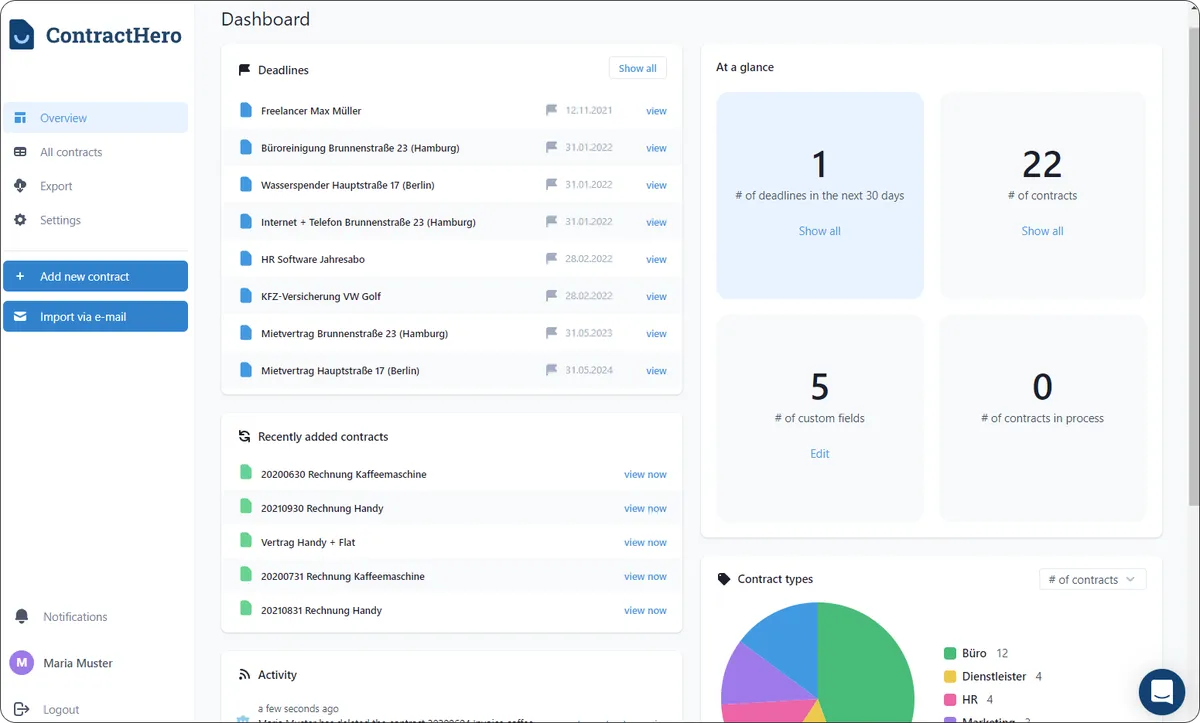Click the flag icon beside 31.05.2024

551,370
